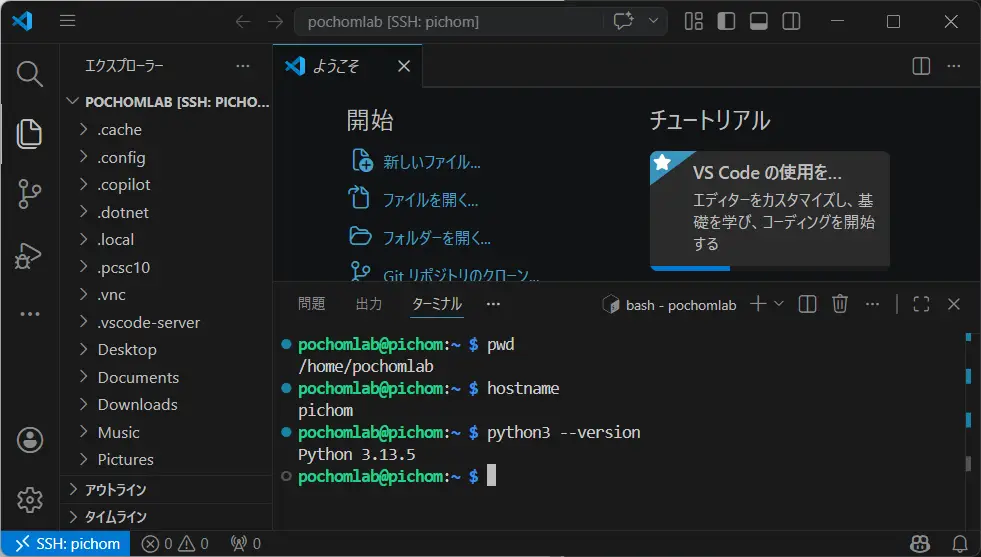Open the Customize Layout icon
Screen dimensions: 981x557
tap(694, 21)
